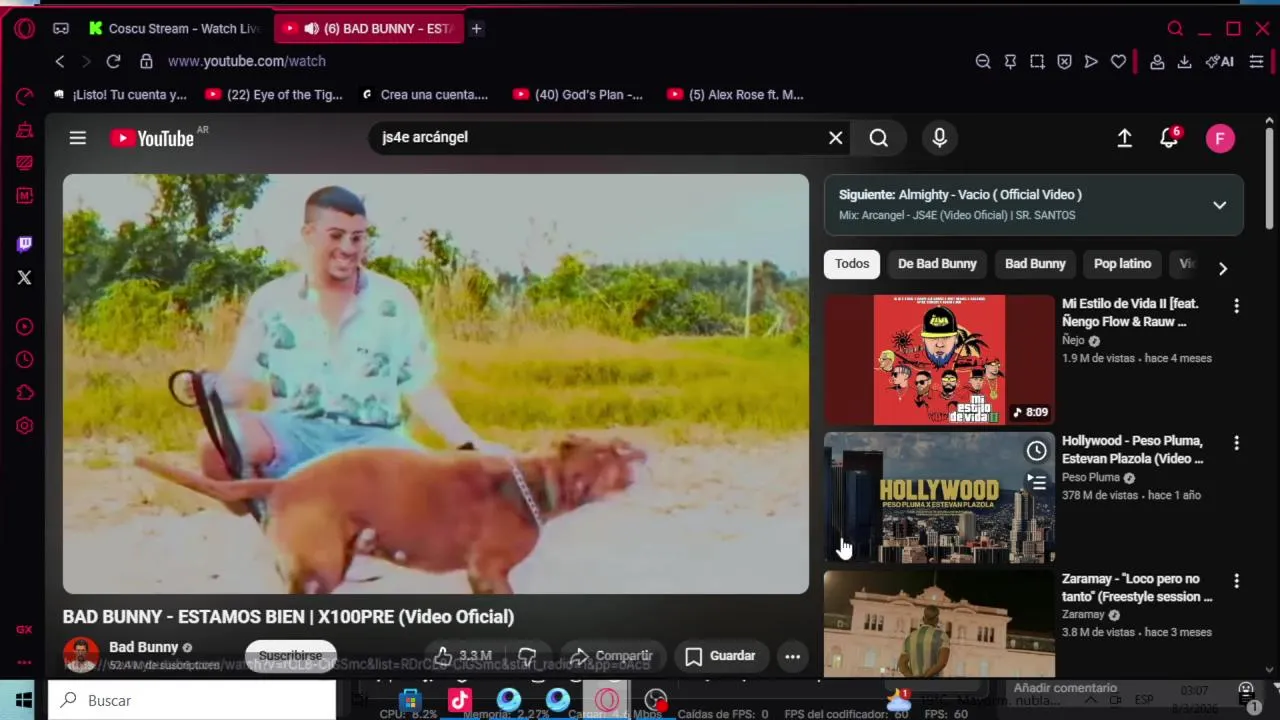Show more filter chips with right arrow
This screenshot has width=1280, height=720.
(x=1222, y=268)
